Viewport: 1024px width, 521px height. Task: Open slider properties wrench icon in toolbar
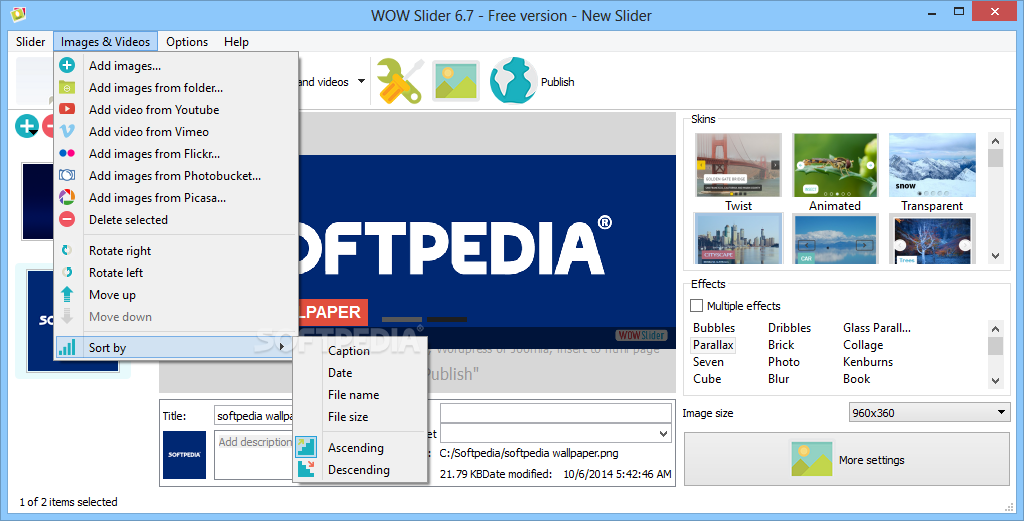click(400, 81)
